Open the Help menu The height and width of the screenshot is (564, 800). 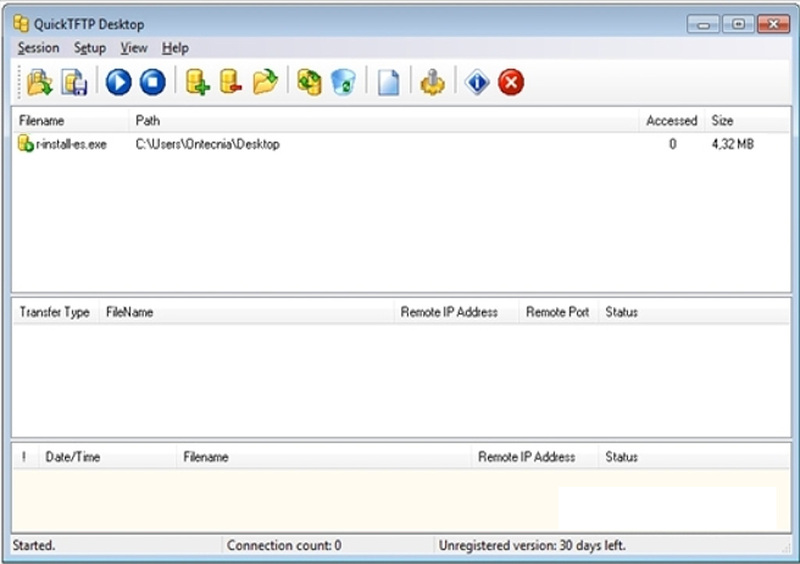point(175,48)
